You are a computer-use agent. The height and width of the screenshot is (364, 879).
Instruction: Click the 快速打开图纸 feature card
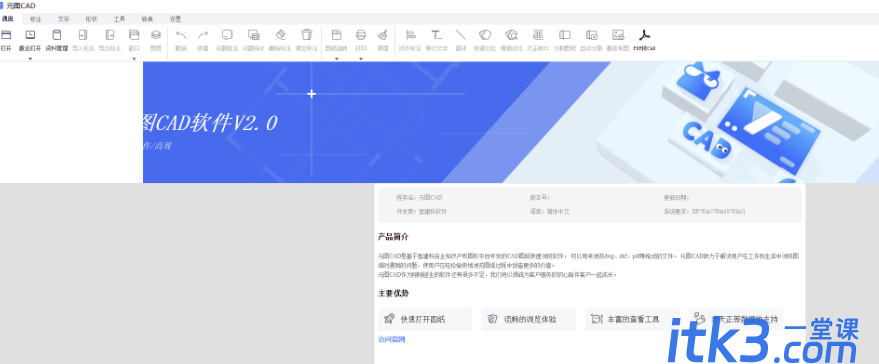click(x=425, y=319)
